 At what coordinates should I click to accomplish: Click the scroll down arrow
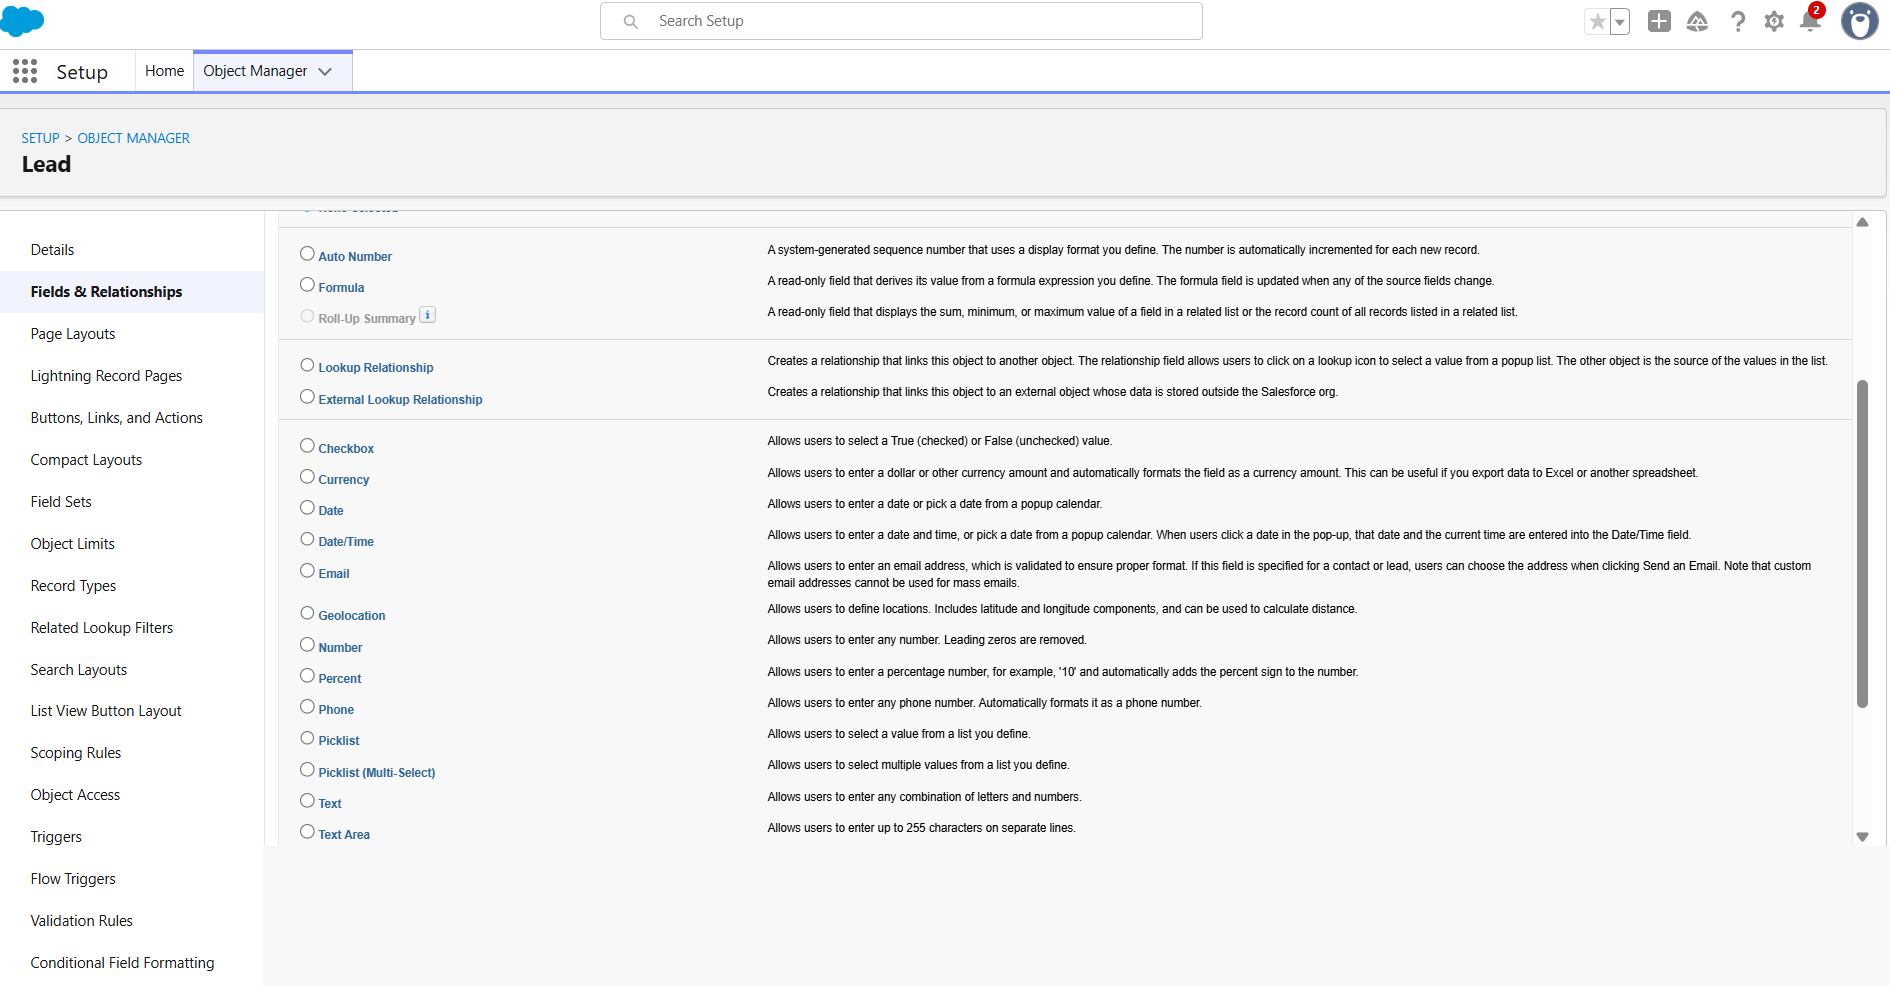tap(1862, 837)
